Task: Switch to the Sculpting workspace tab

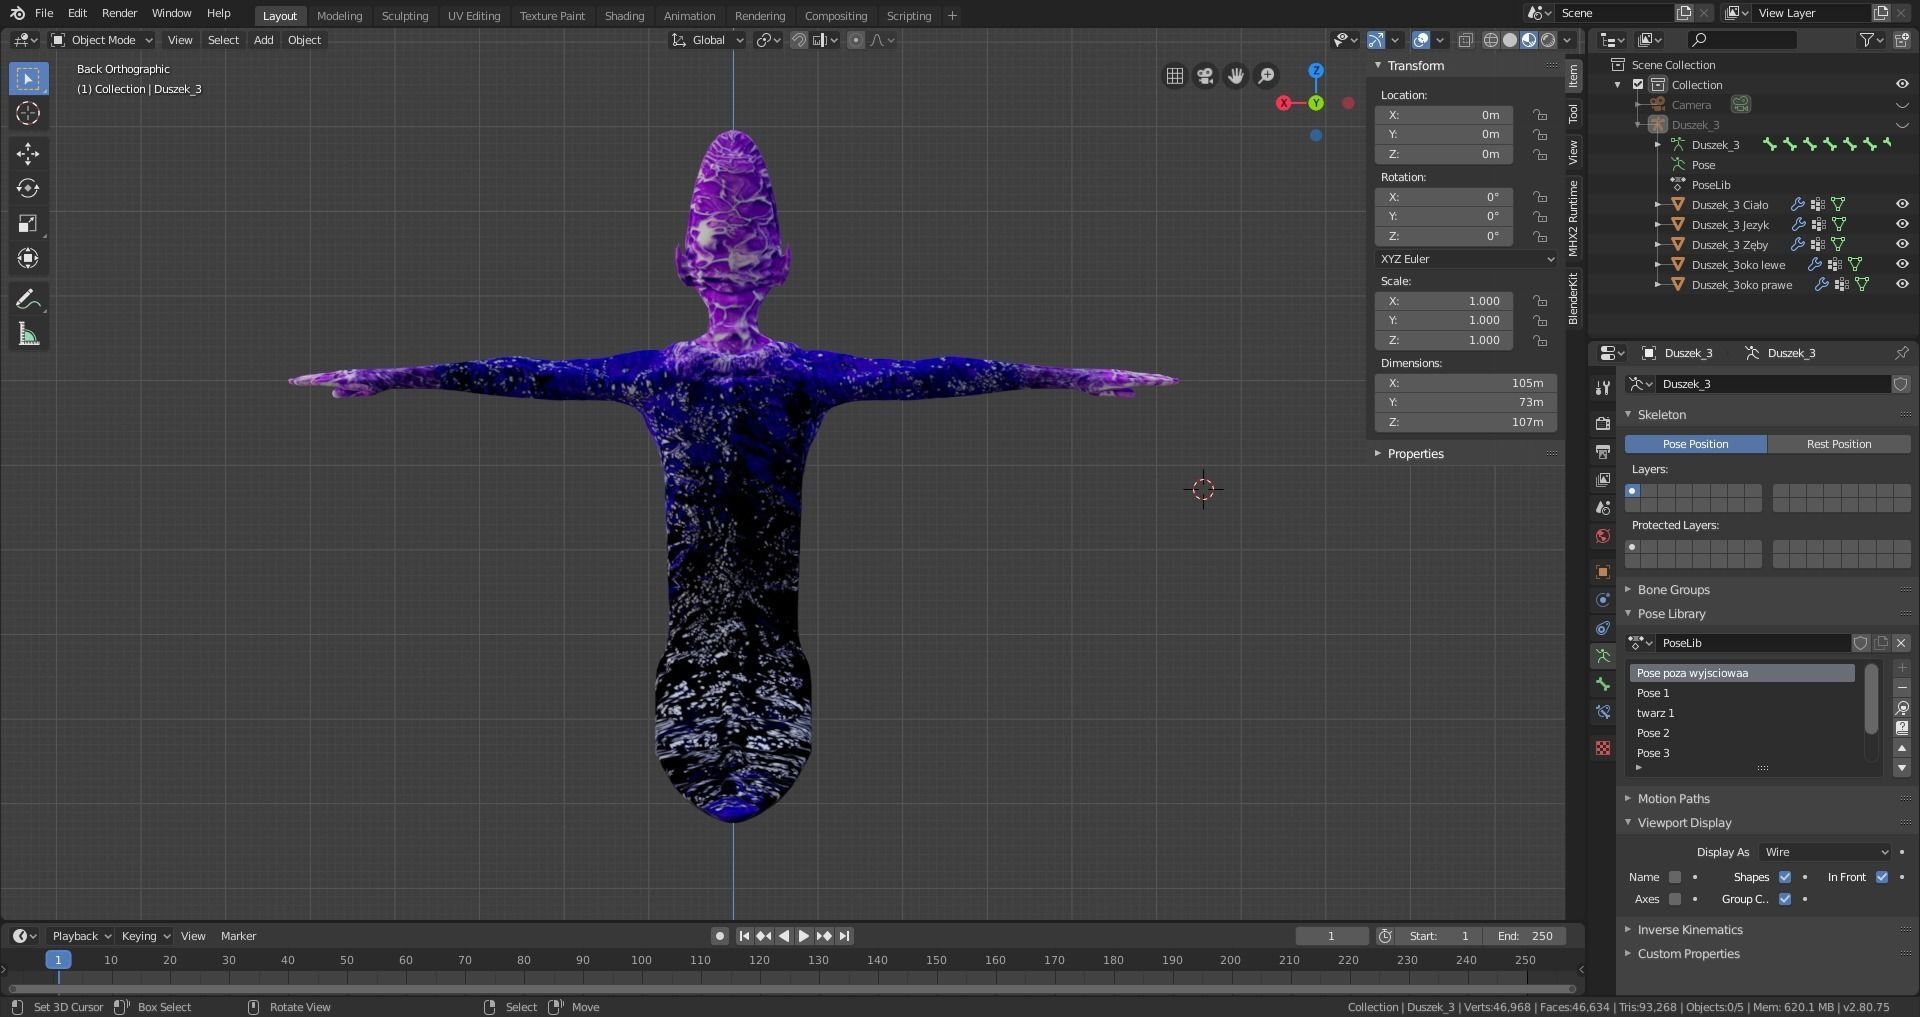Action: click(404, 16)
